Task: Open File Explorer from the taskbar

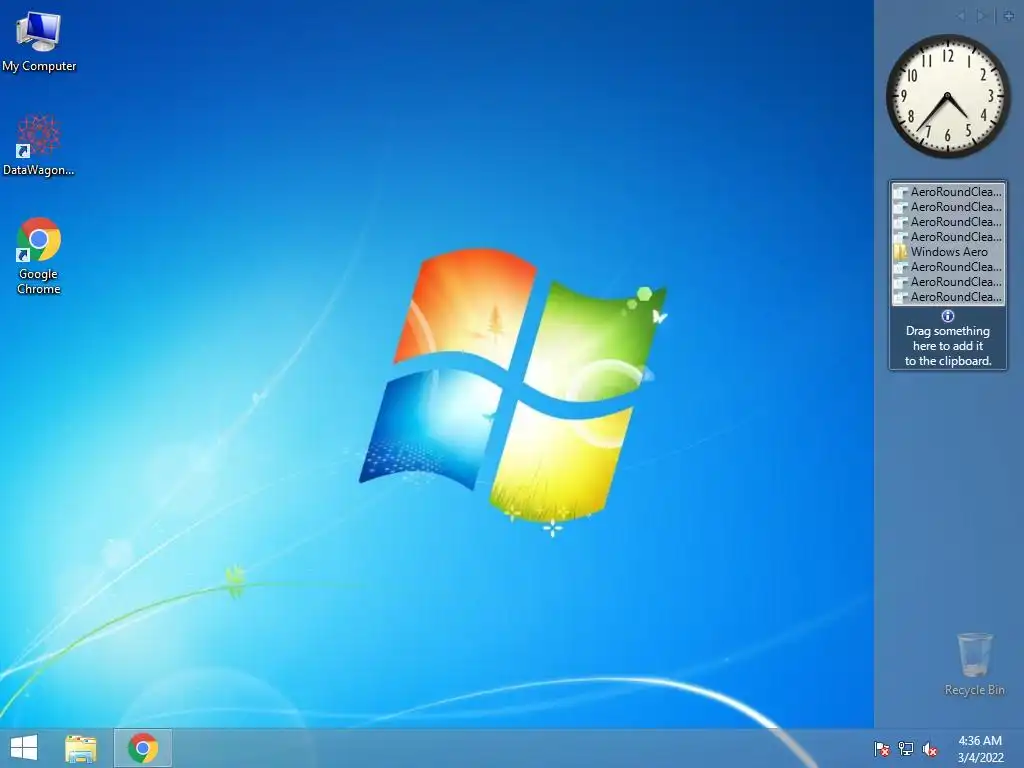Action: click(81, 748)
